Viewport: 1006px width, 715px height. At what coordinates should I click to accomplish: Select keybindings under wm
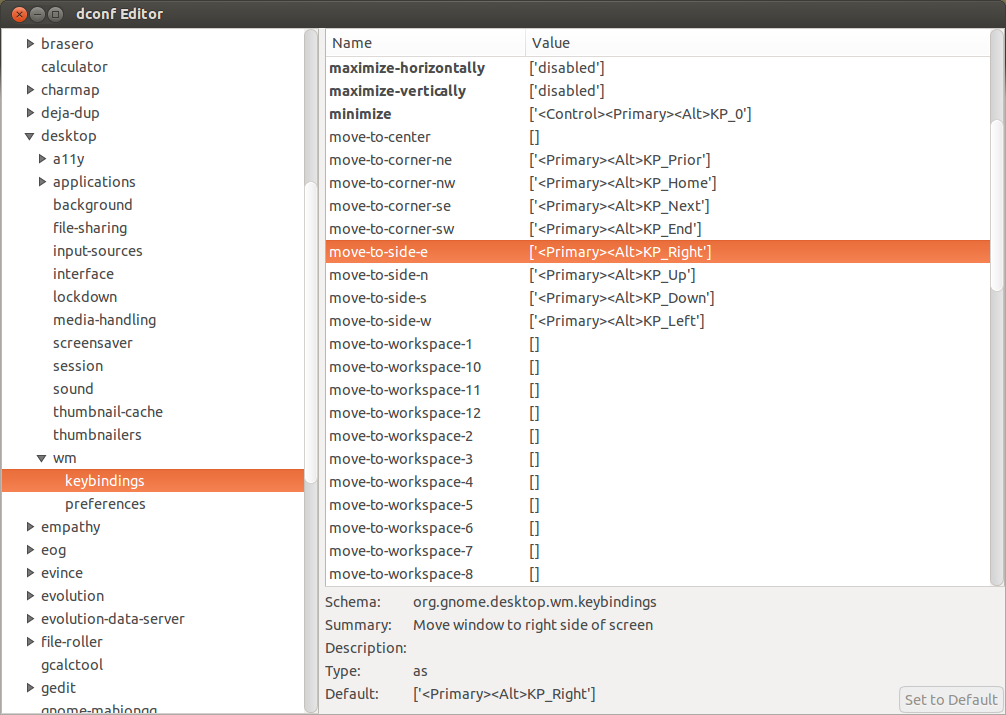[x=153, y=481]
